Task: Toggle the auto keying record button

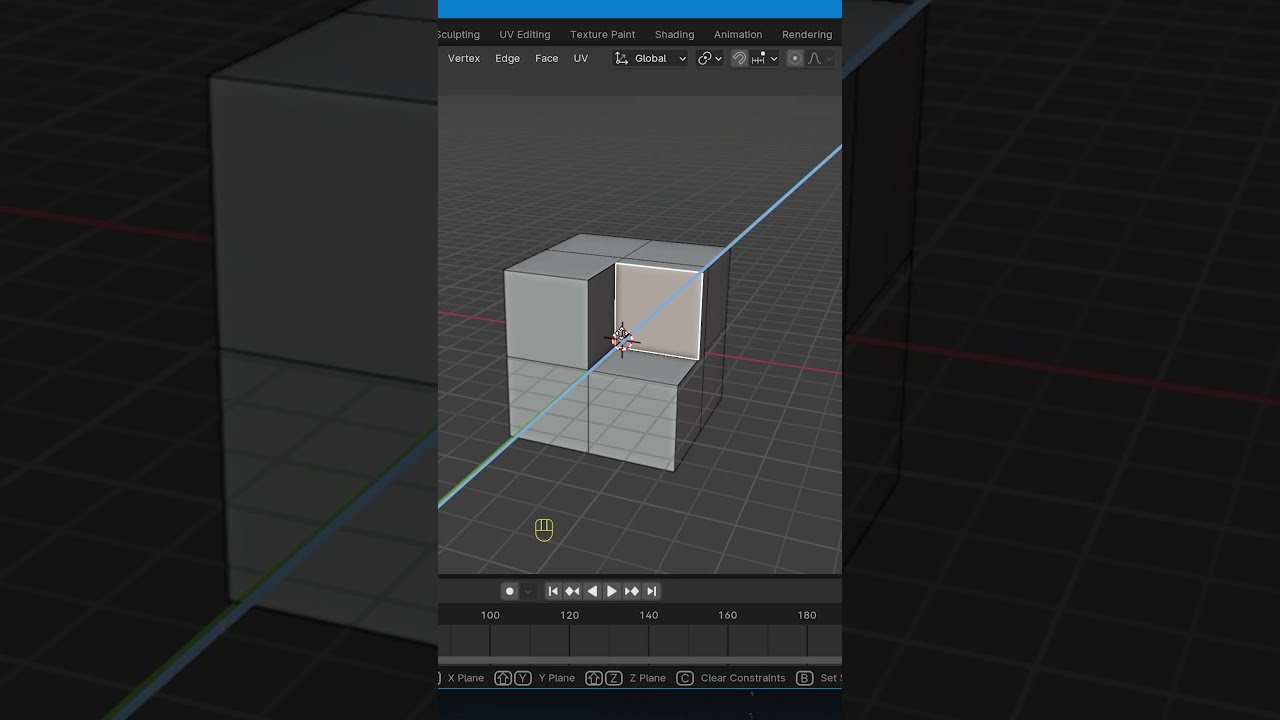Action: [509, 591]
